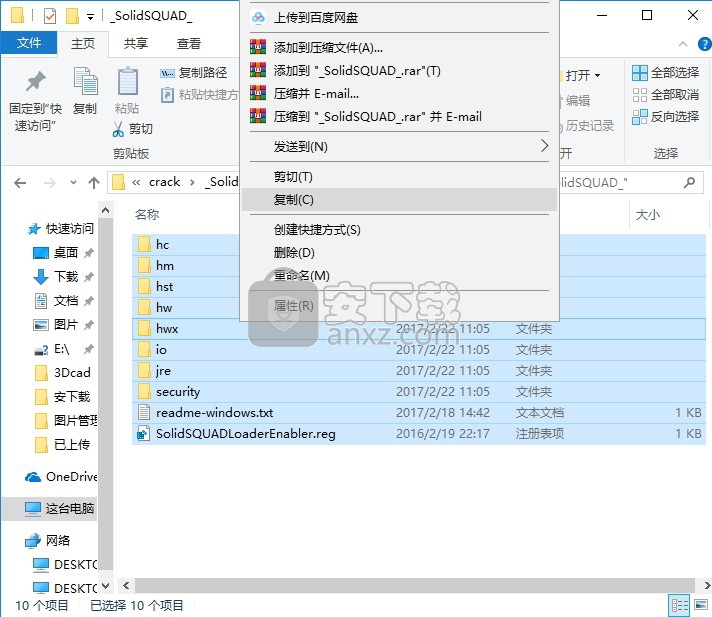
Task: Choose Add to "_SolidSQUAD_.rar" entry
Action: point(399,70)
